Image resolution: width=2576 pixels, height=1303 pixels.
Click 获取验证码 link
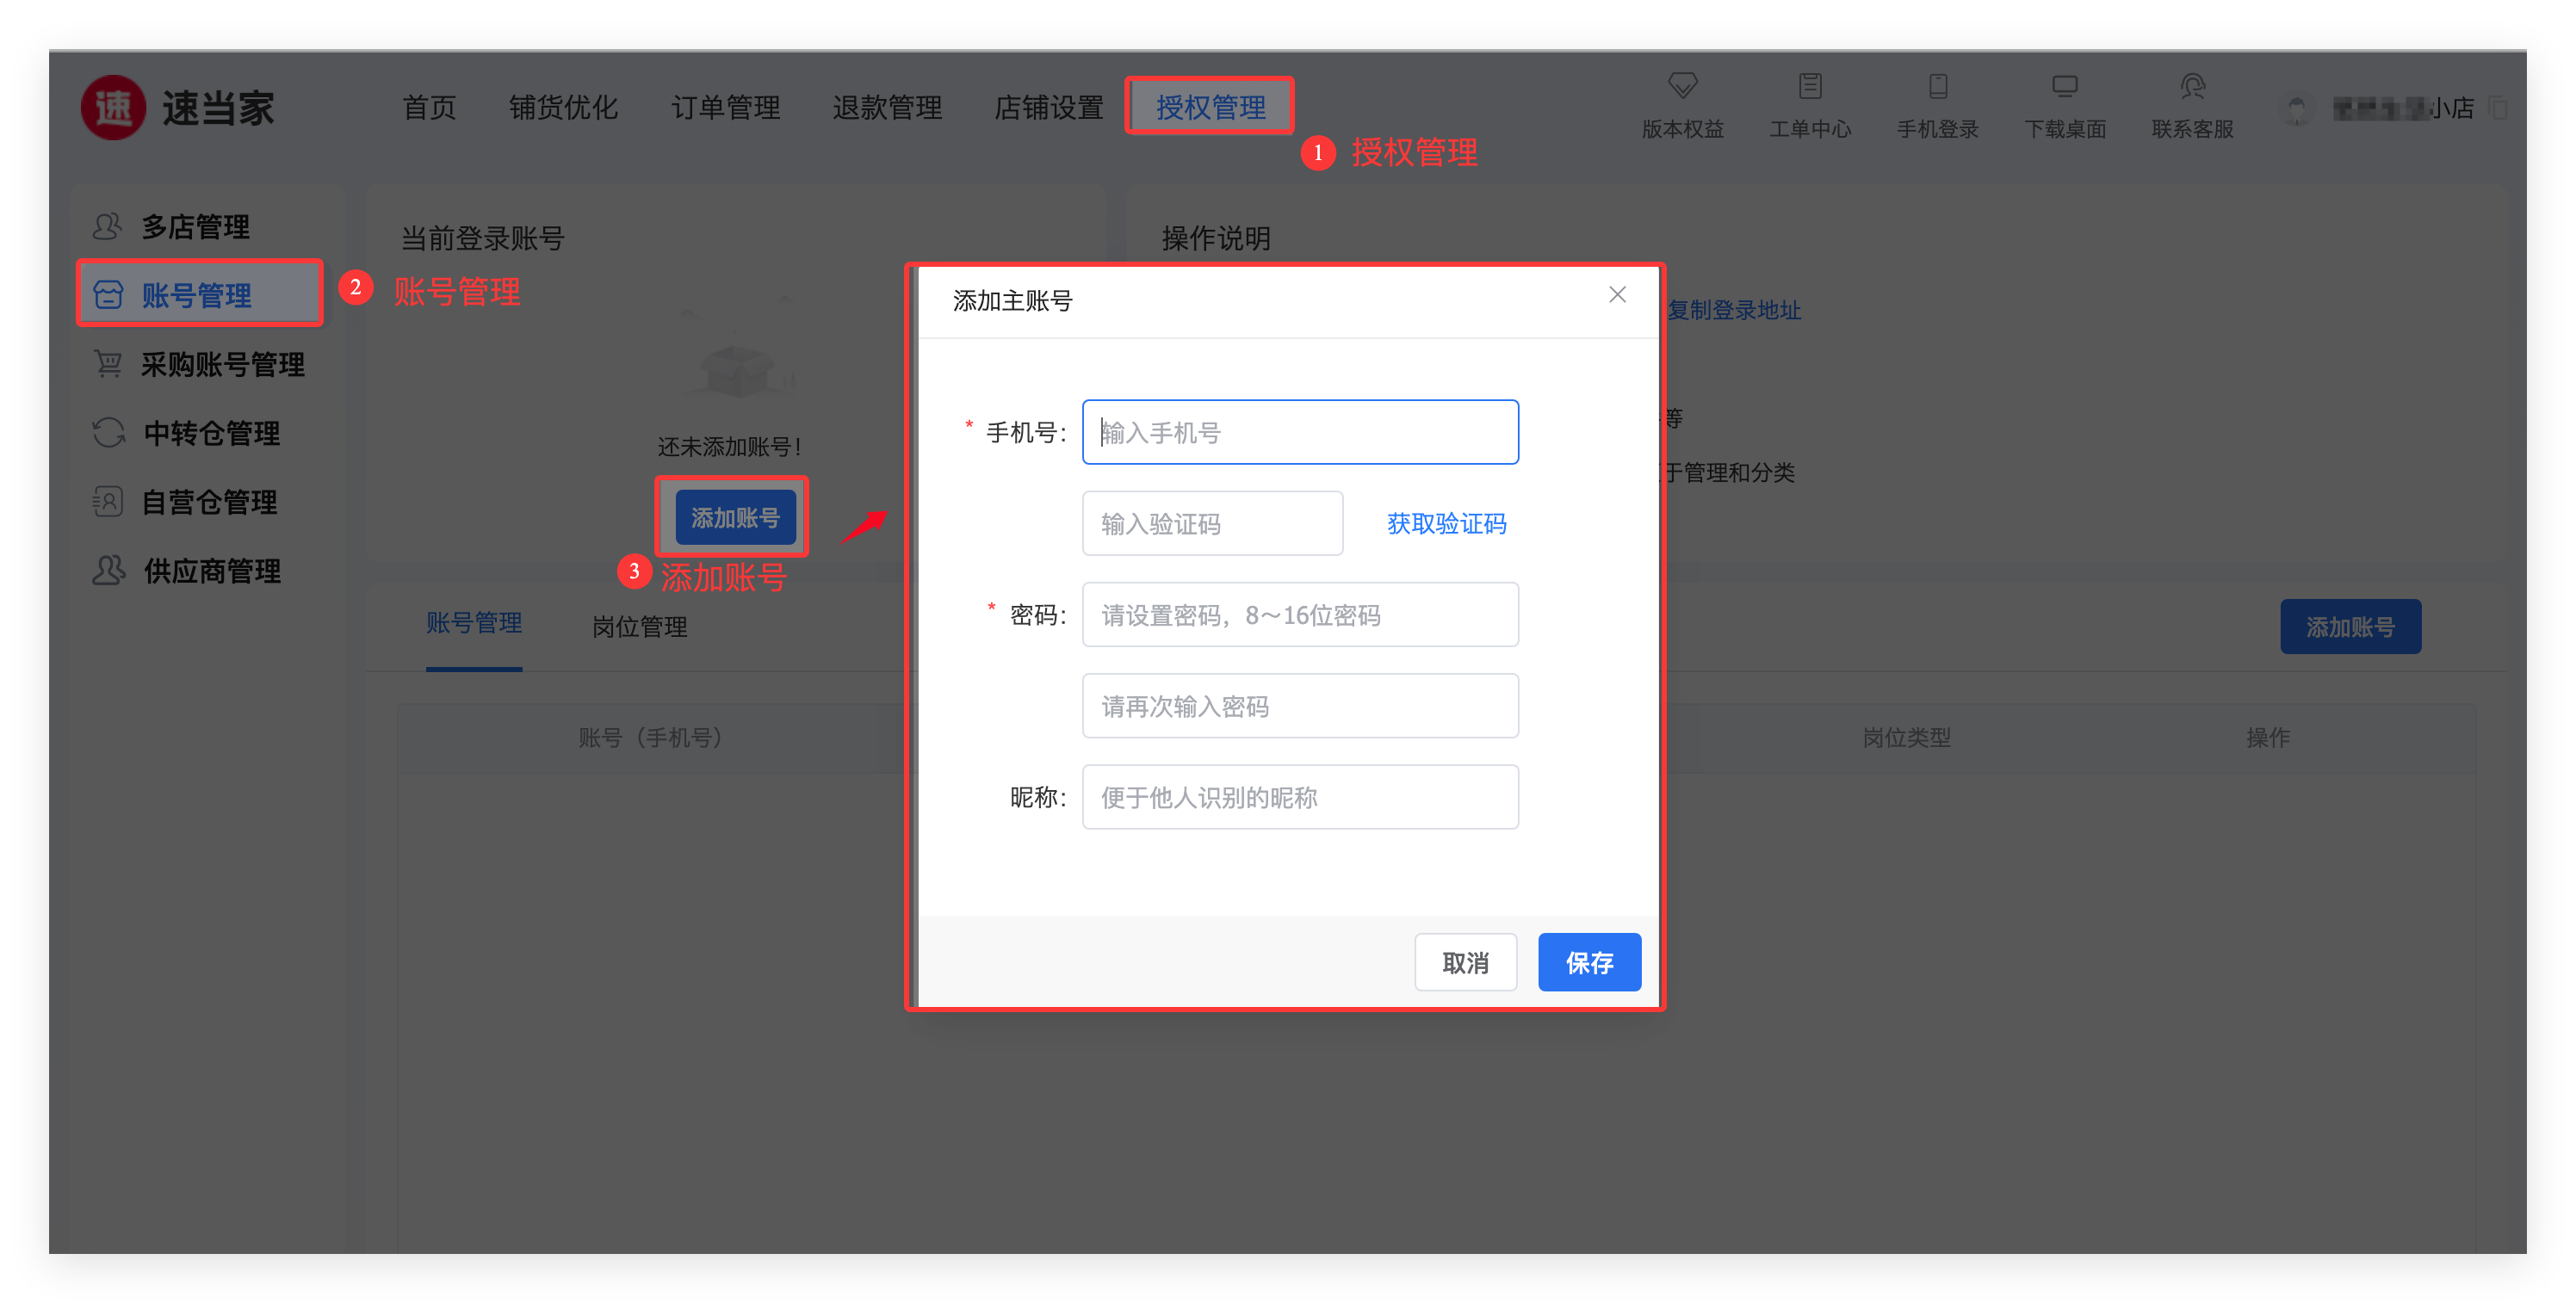[x=1446, y=524]
